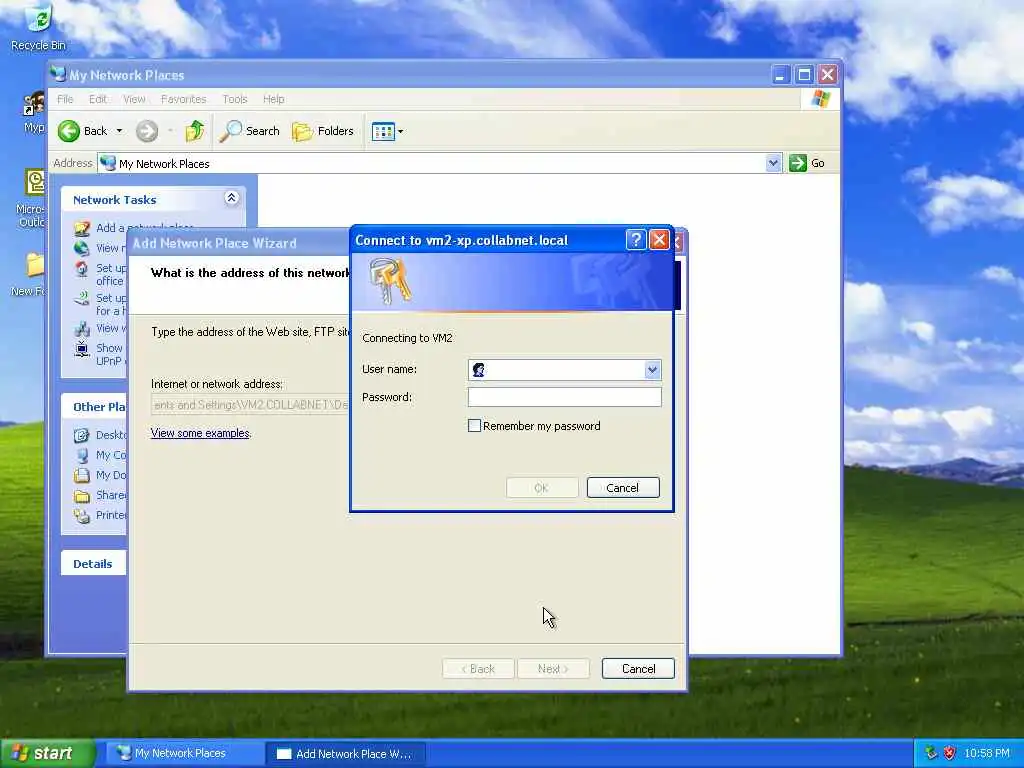
Task: Click the Printers and Faxes icon
Action: tap(82, 516)
